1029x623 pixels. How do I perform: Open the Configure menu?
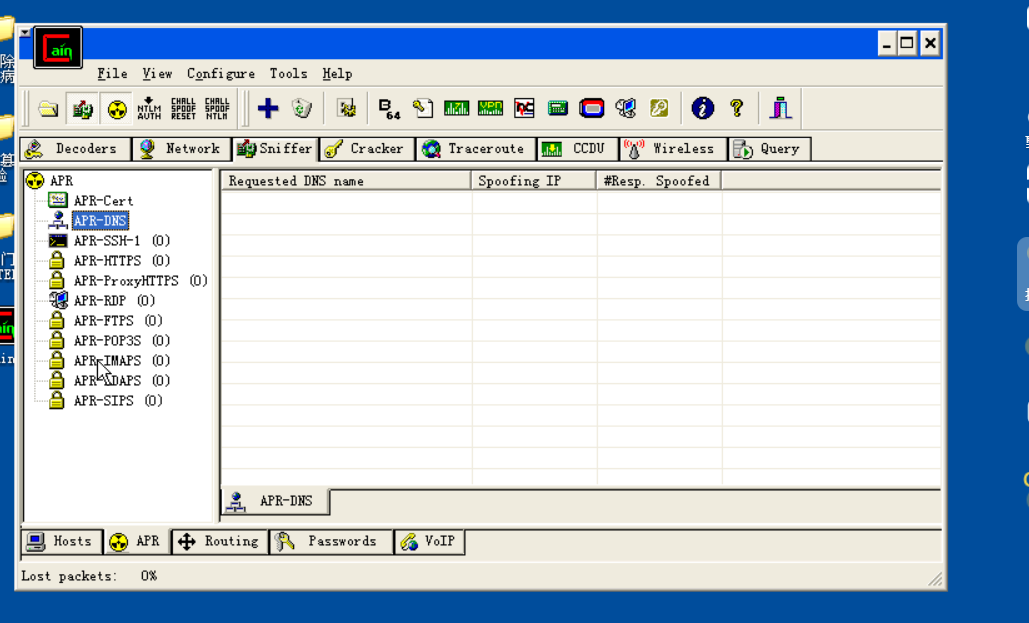[x=220, y=74]
